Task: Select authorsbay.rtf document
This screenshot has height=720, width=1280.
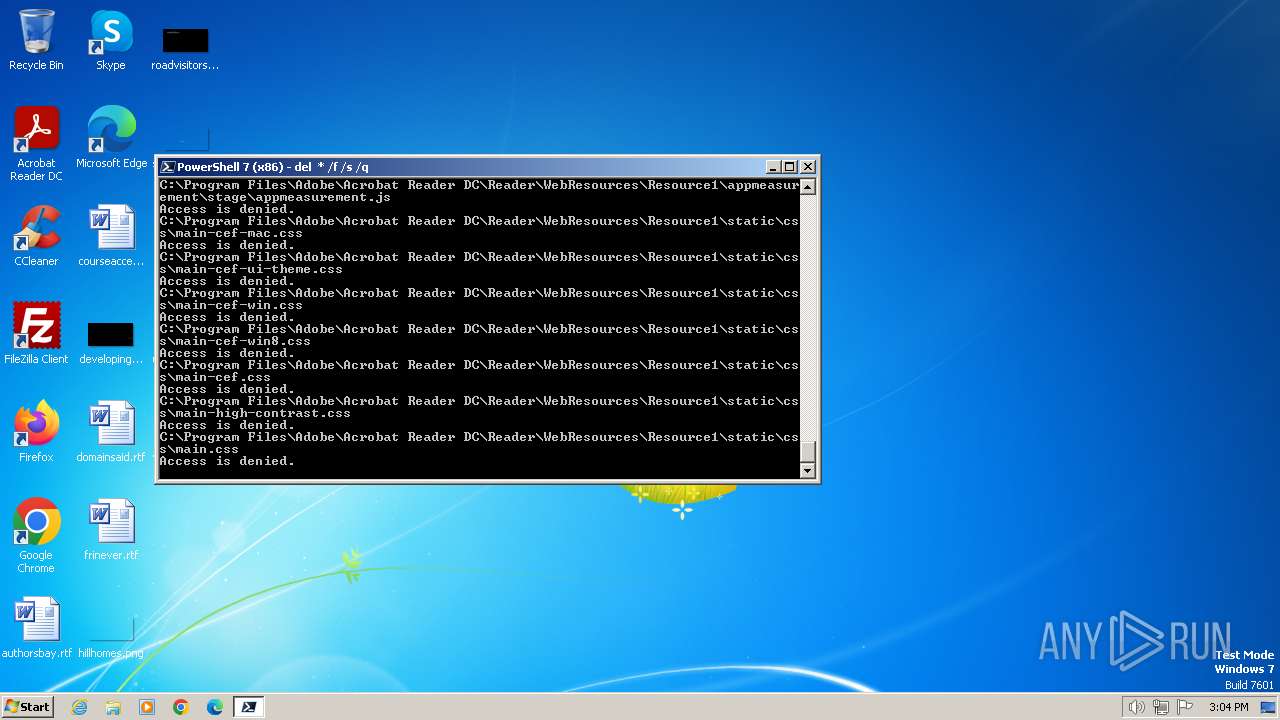Action: 37,628
